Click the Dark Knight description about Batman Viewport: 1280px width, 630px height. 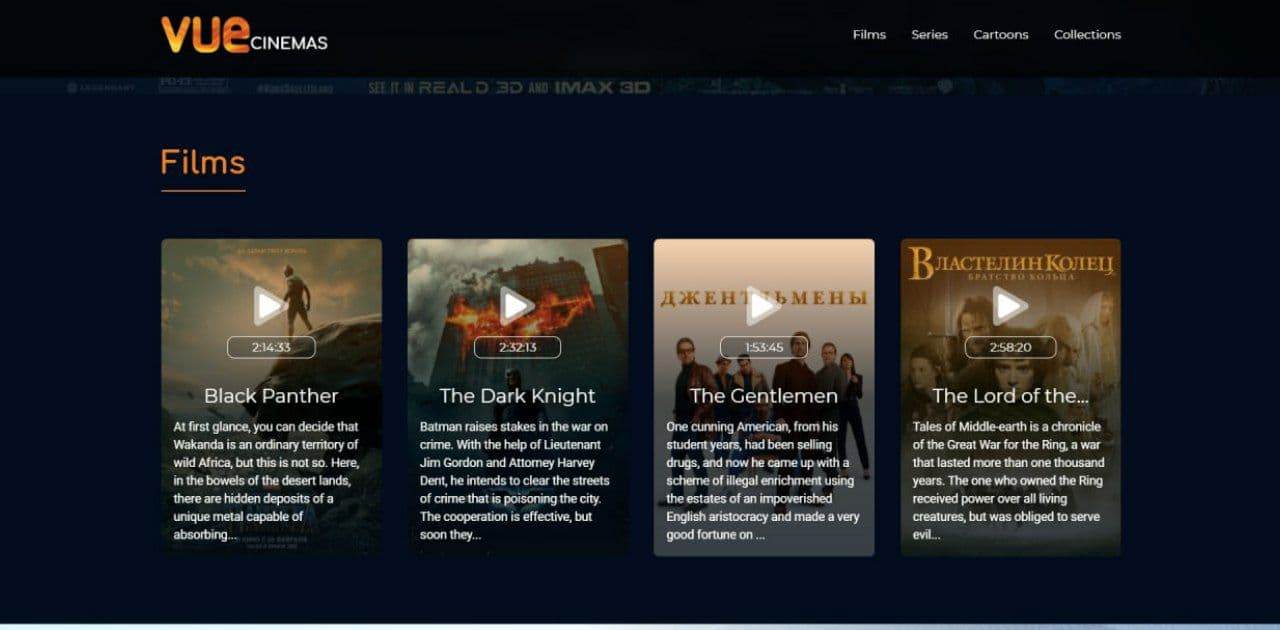pos(515,481)
